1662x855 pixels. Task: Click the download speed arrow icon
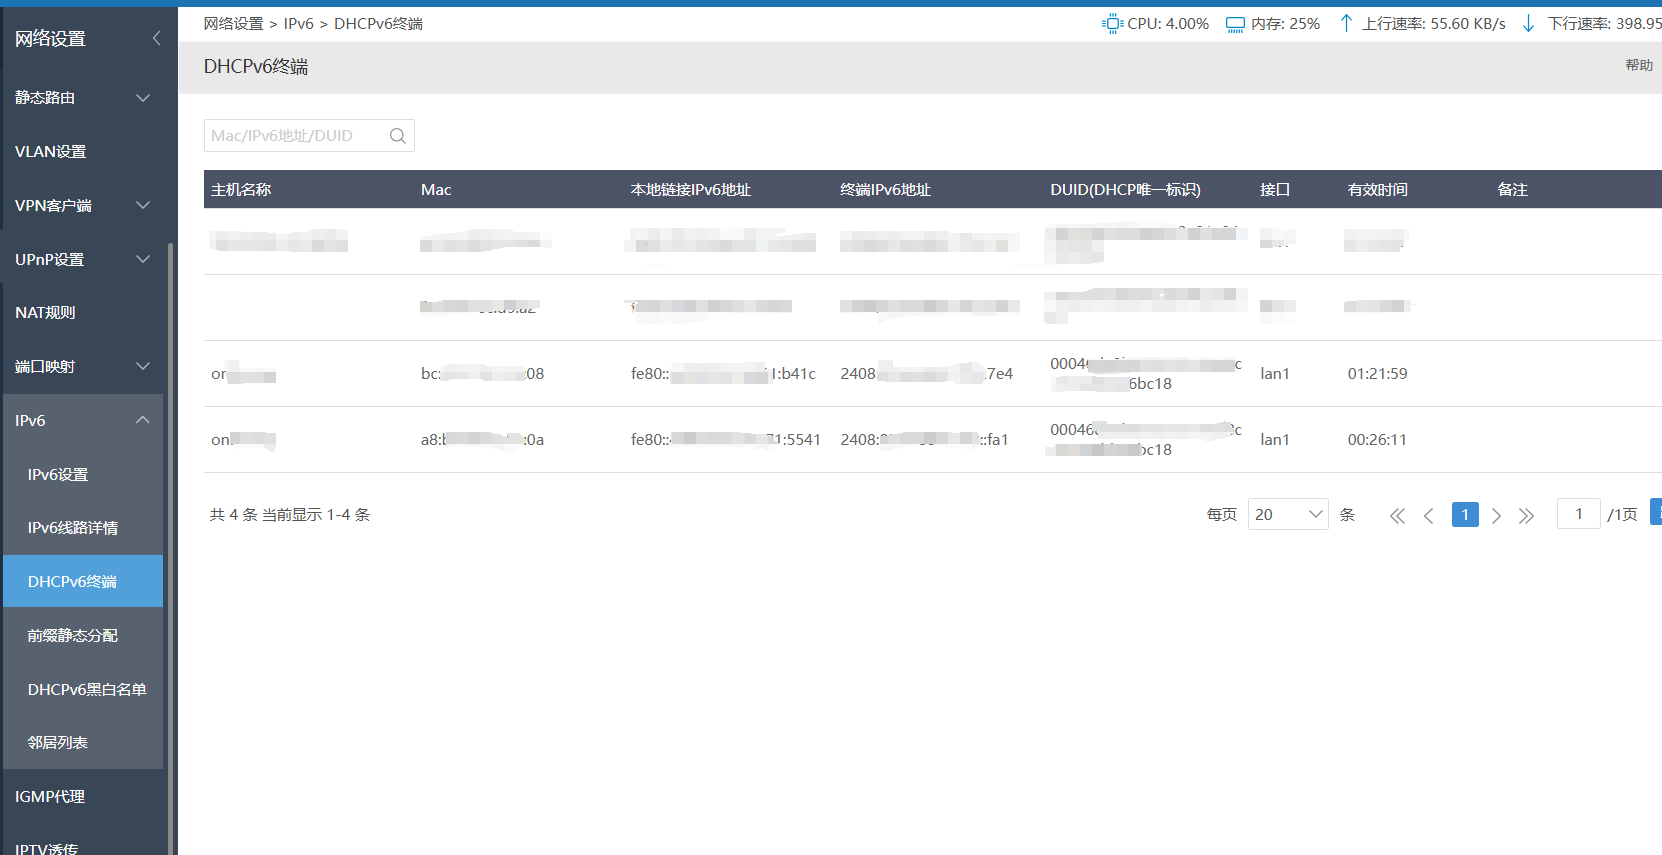click(1528, 23)
